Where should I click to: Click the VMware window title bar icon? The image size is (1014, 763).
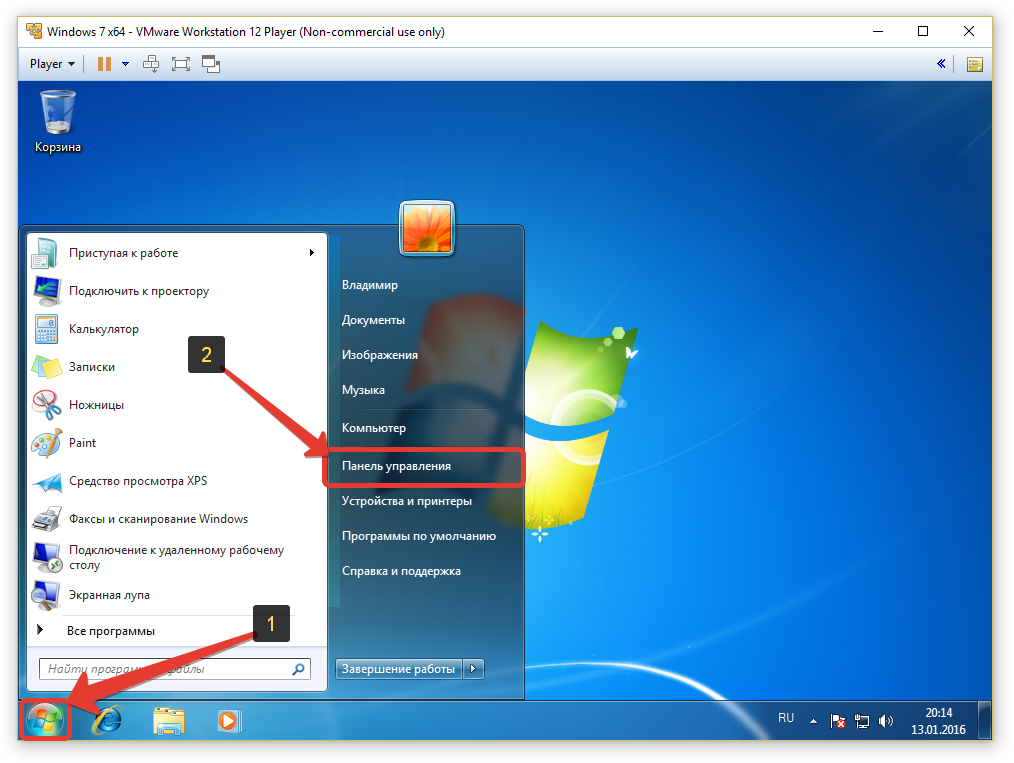coord(34,31)
